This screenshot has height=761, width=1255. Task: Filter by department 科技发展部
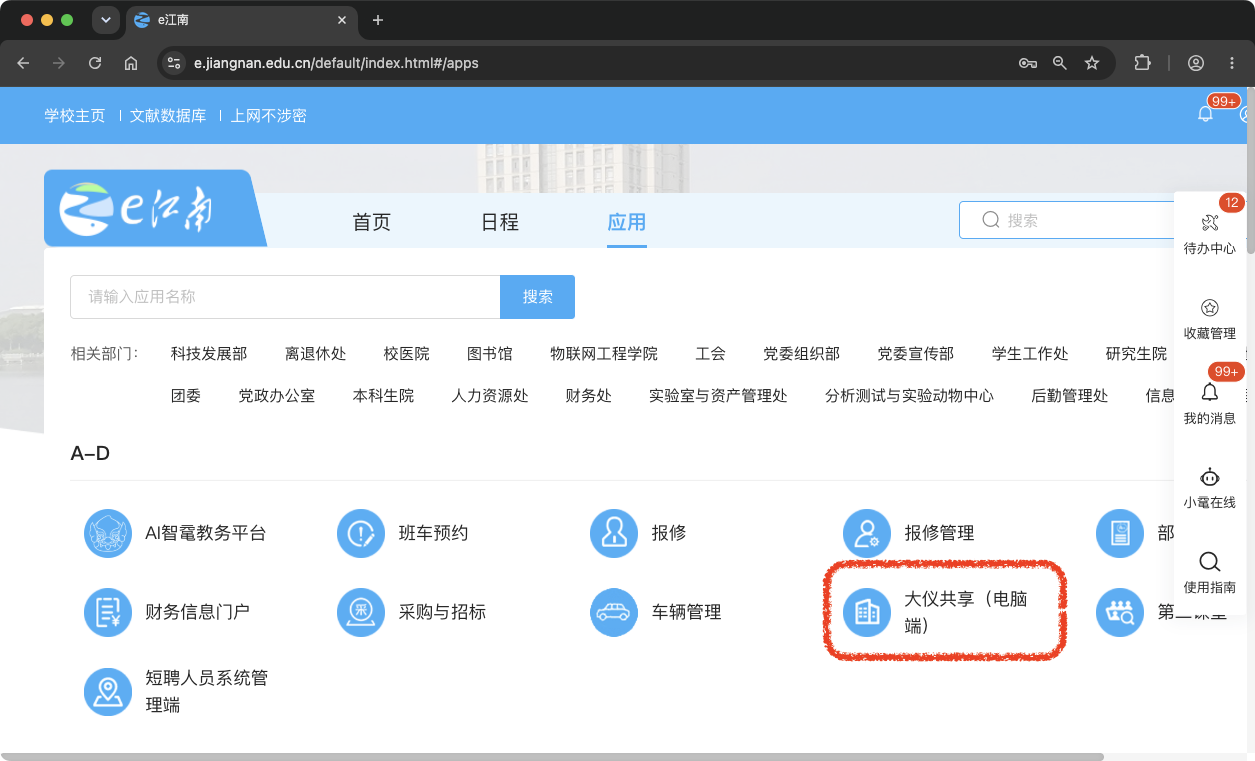point(209,354)
